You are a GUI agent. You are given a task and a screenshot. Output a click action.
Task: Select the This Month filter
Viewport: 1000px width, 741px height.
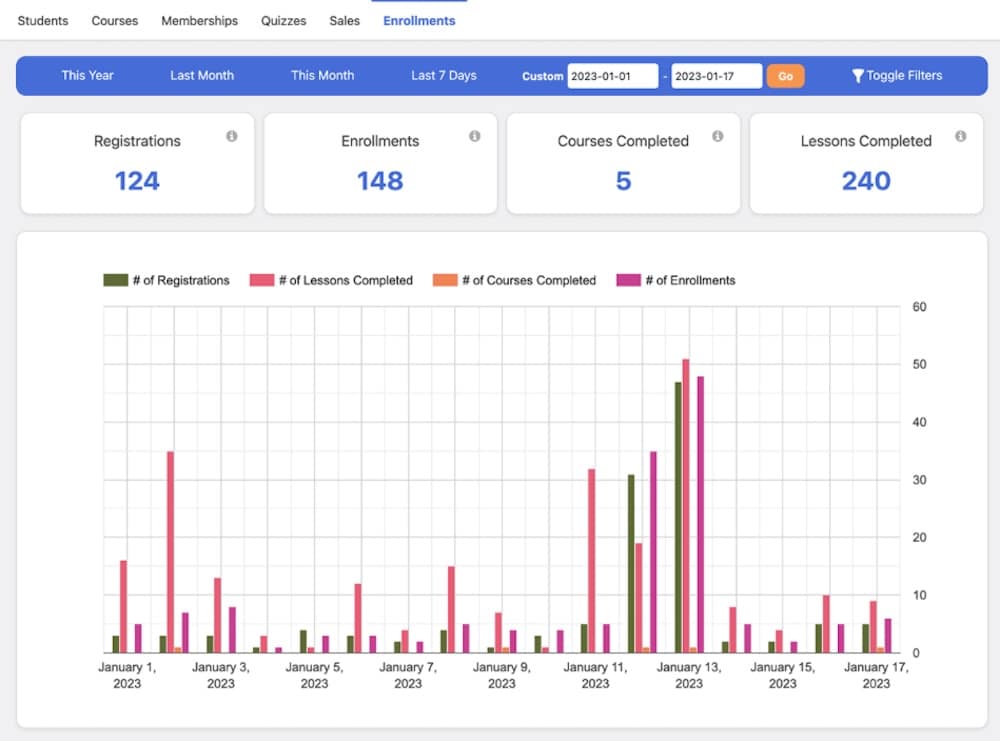point(322,75)
